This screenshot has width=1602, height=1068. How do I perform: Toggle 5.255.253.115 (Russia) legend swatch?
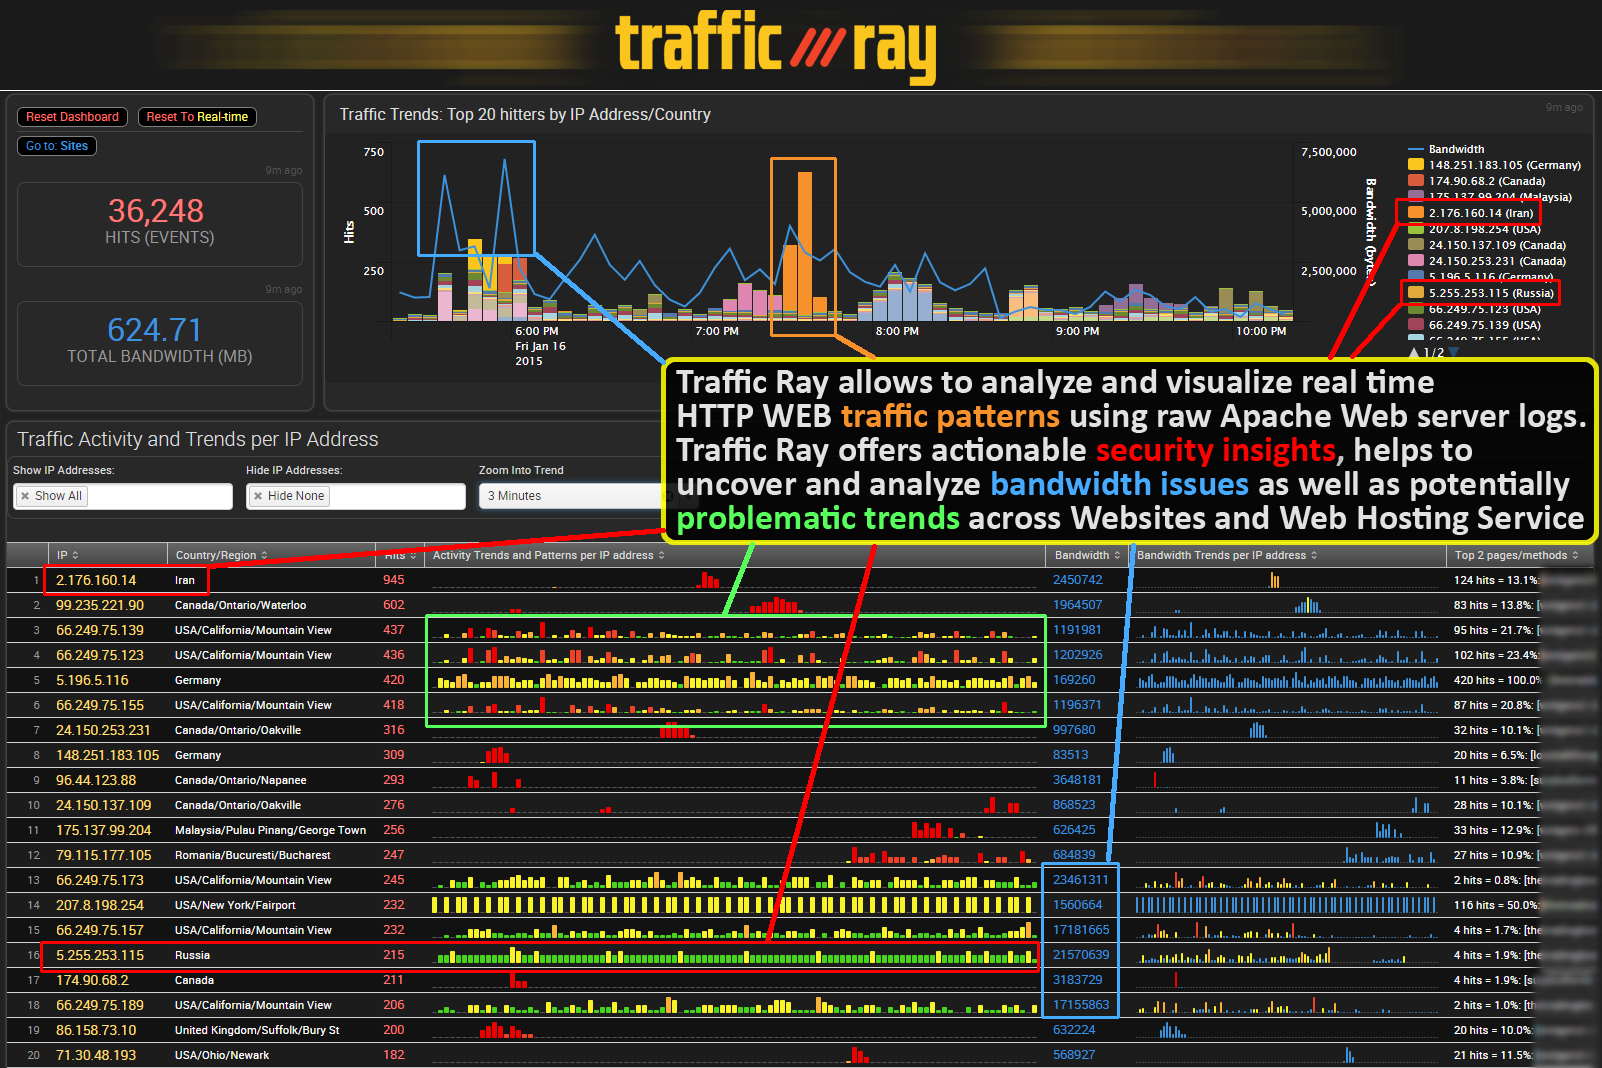(x=1415, y=293)
